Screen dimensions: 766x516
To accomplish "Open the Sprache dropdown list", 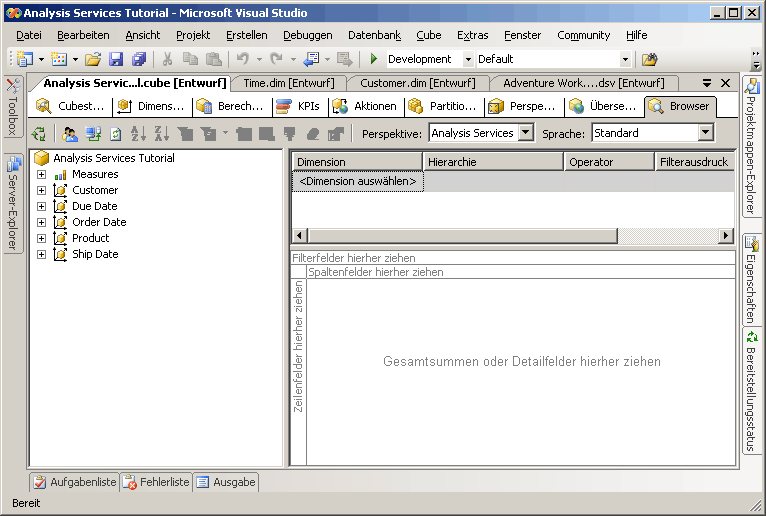I will [x=706, y=133].
